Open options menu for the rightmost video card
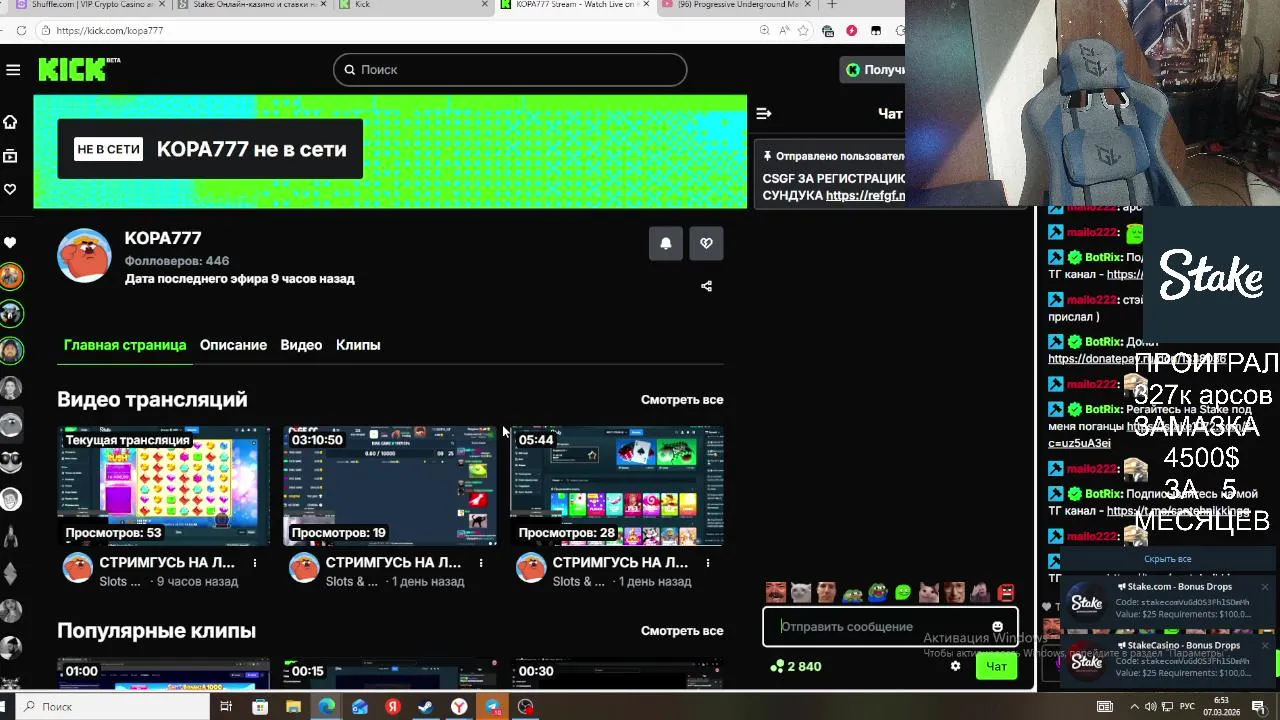The height and width of the screenshot is (720, 1280). coord(708,563)
